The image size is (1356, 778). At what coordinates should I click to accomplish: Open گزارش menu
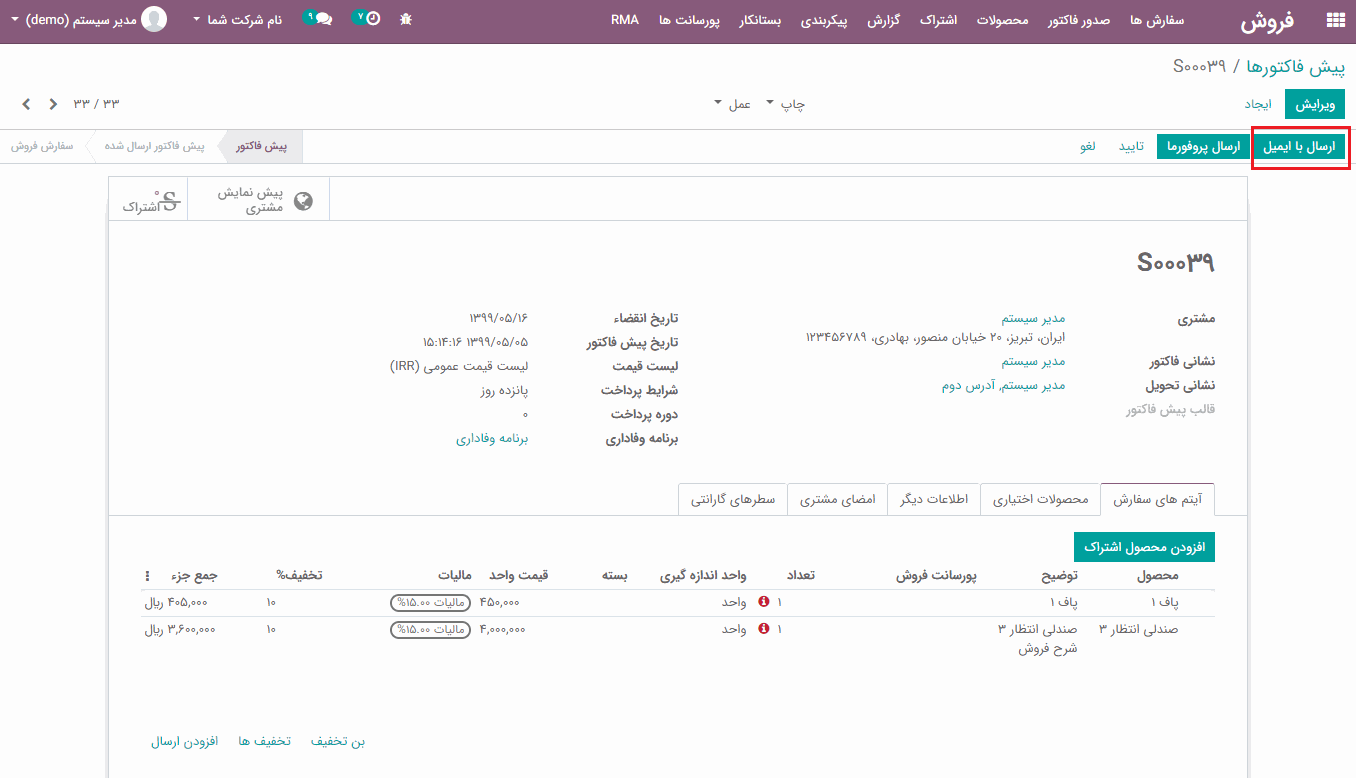(x=884, y=20)
